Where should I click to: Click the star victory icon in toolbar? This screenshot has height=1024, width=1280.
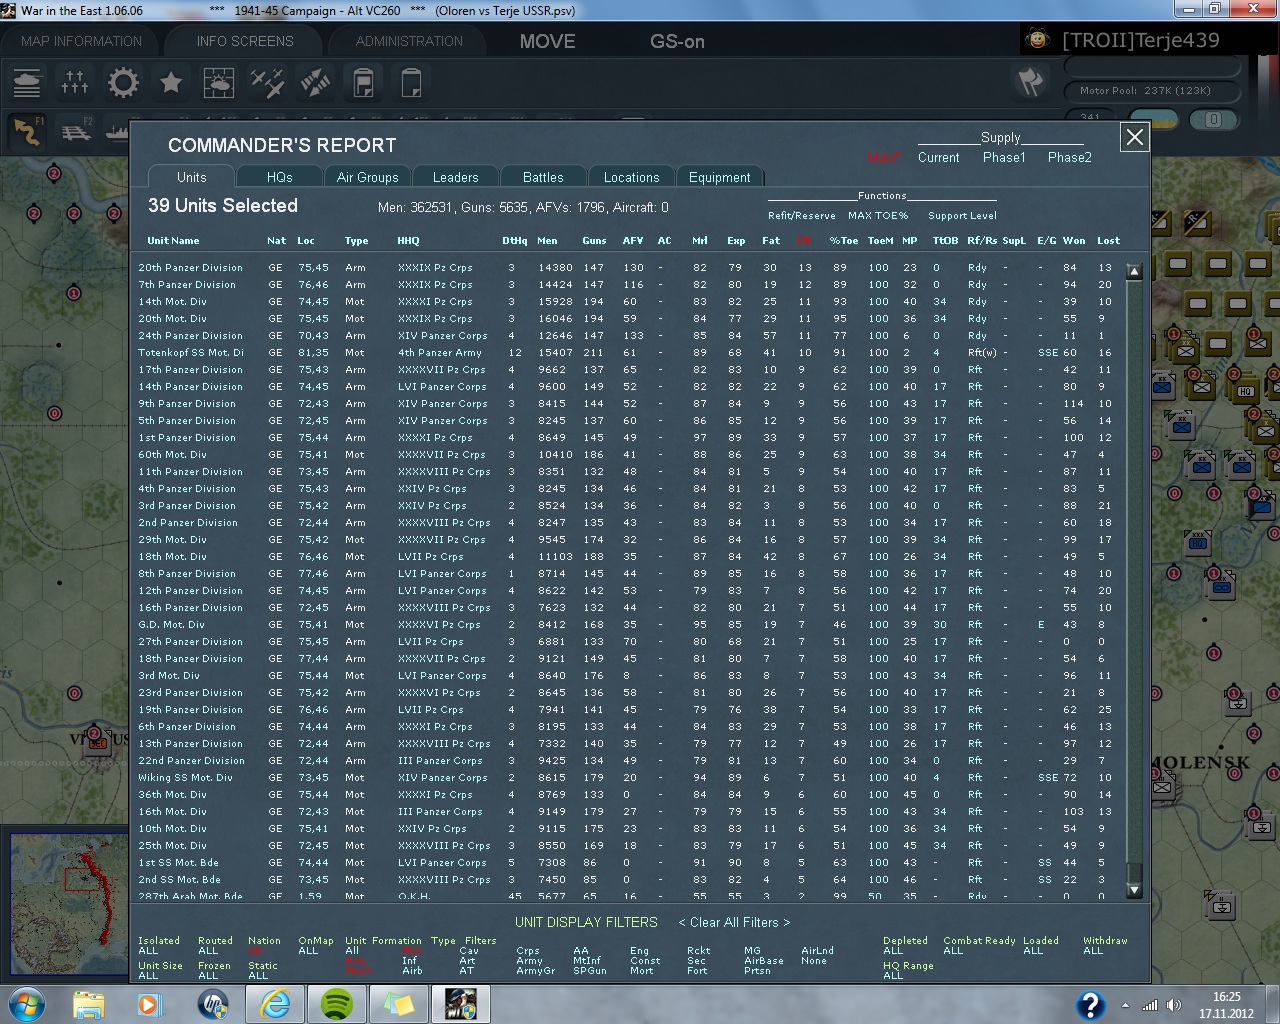pos(171,82)
